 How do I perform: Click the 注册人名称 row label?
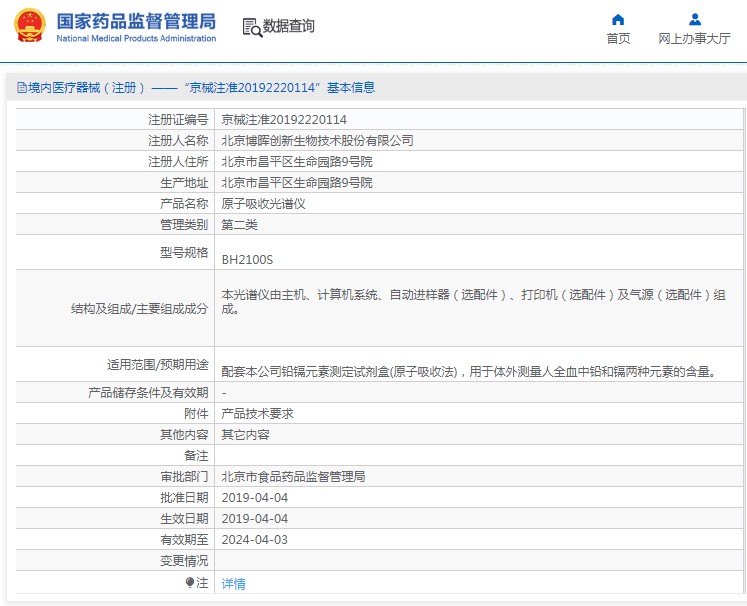click(x=178, y=141)
